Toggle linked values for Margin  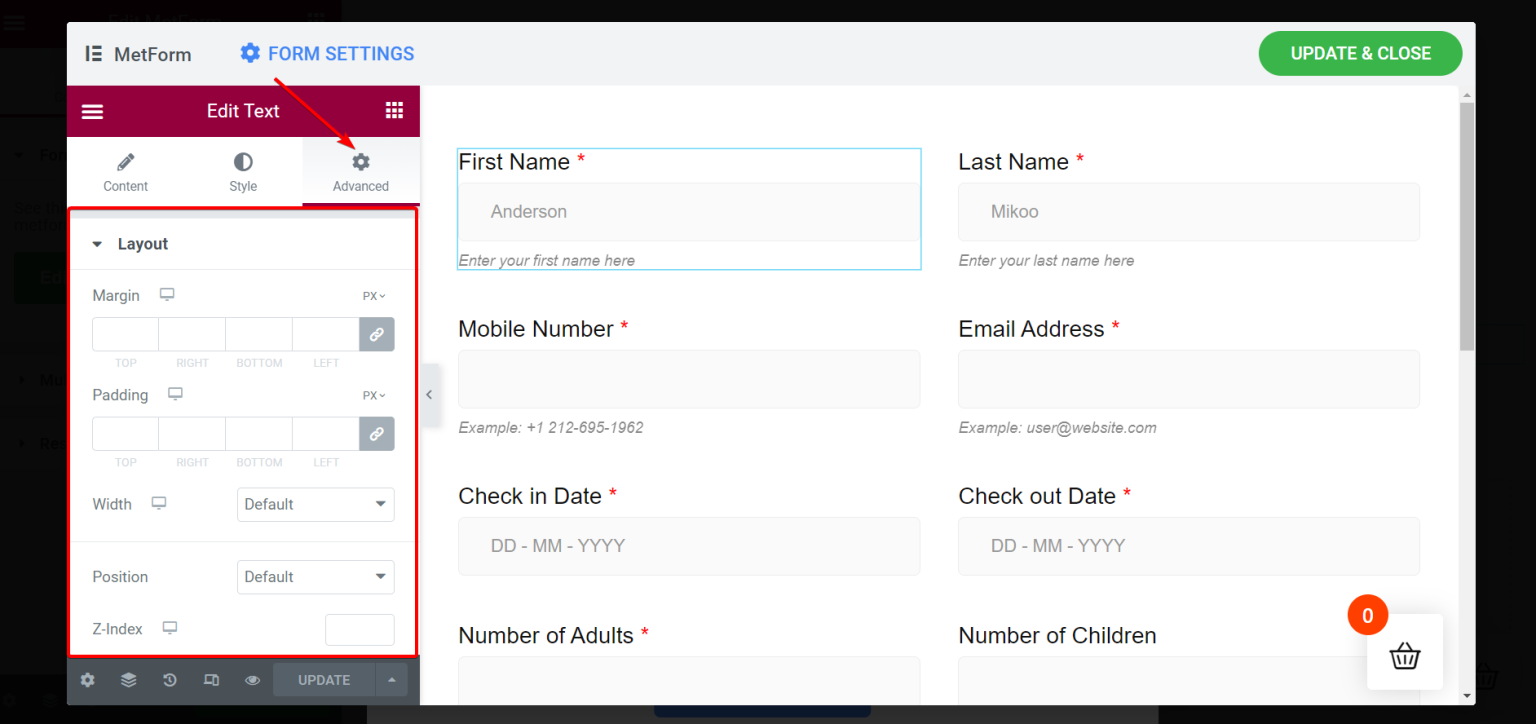pyautogui.click(x=377, y=334)
